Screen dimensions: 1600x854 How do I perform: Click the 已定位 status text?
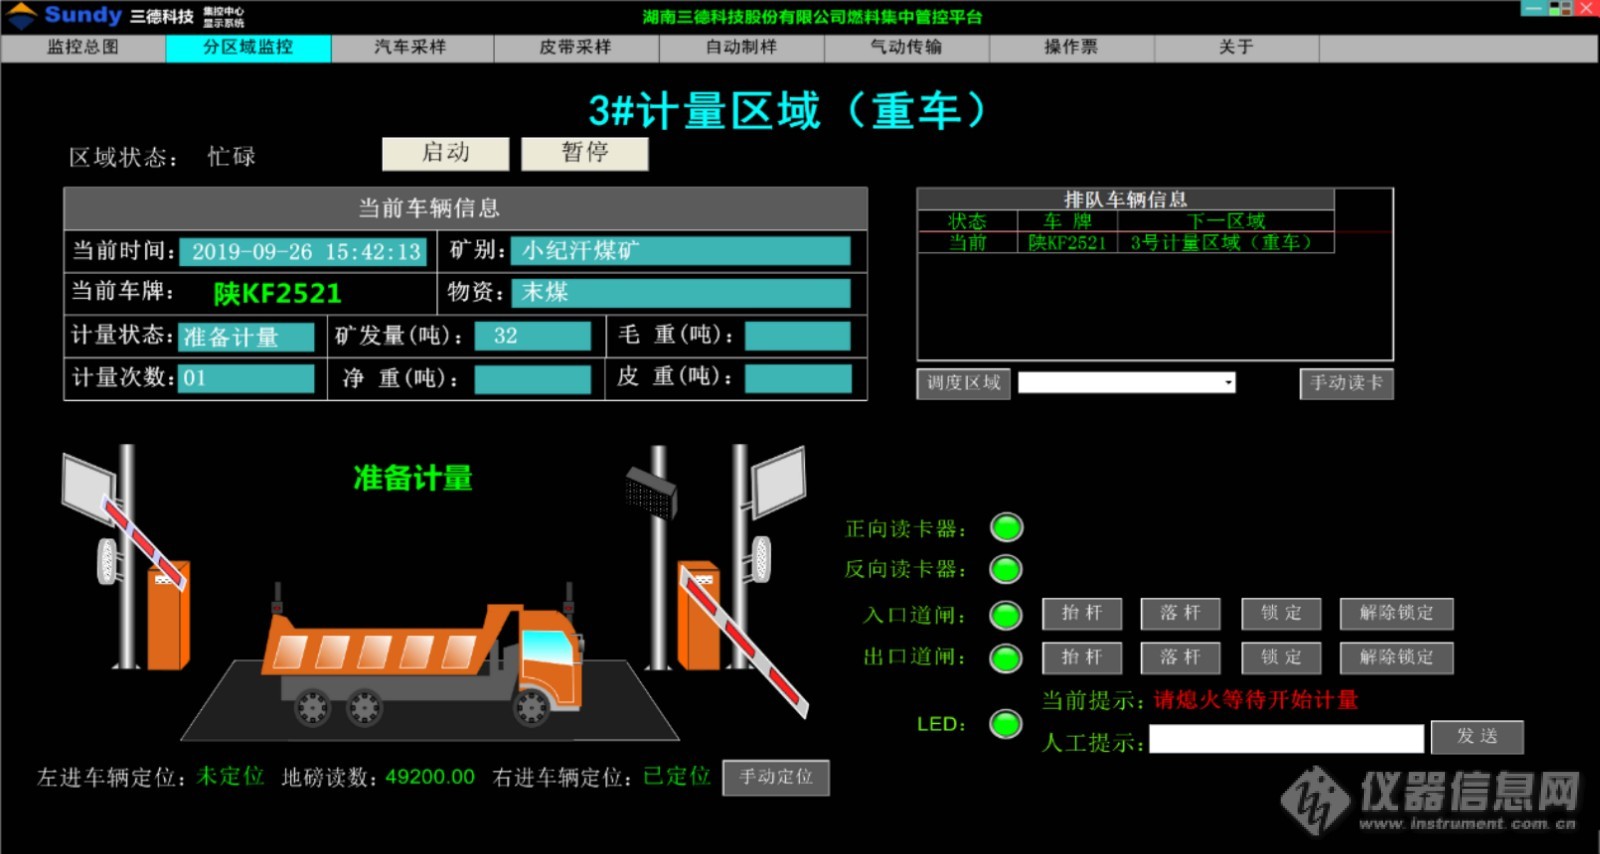pos(677,777)
